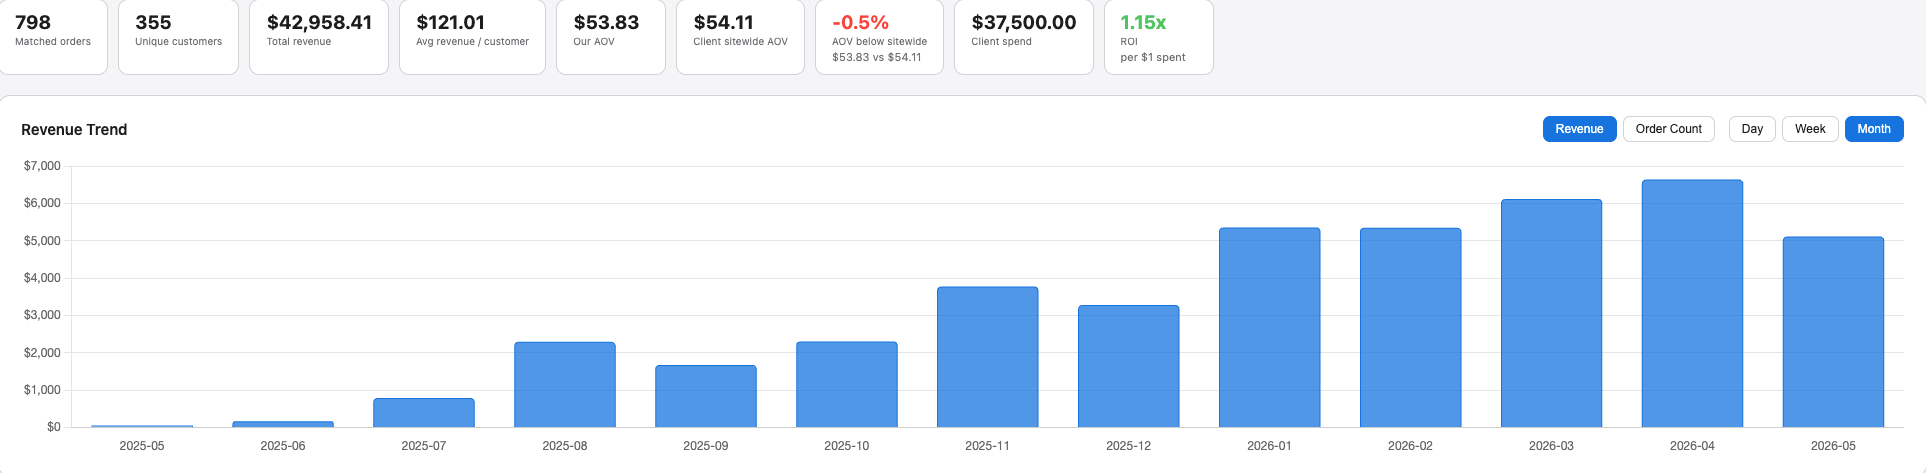Switch chart to Revenue view
The width and height of the screenshot is (1926, 473).
[x=1579, y=129]
